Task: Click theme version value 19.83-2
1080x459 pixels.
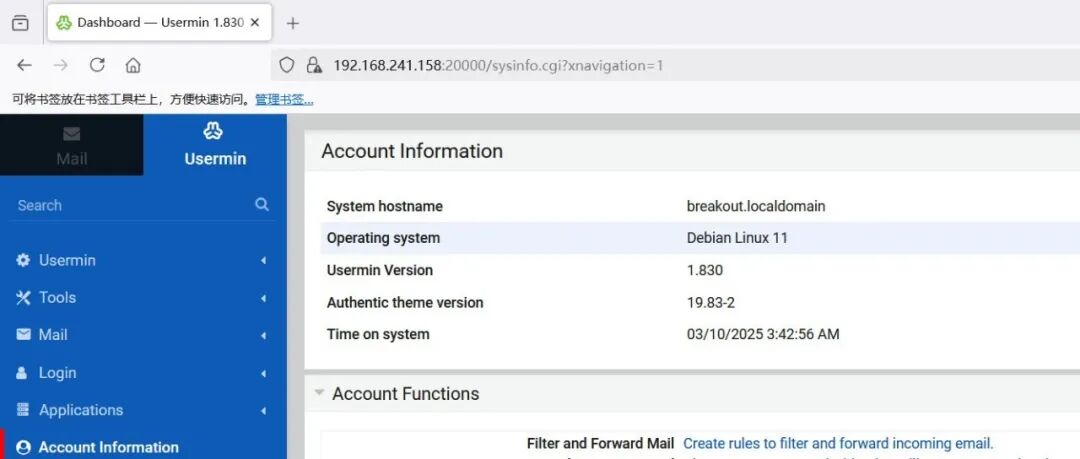Action: point(711,302)
